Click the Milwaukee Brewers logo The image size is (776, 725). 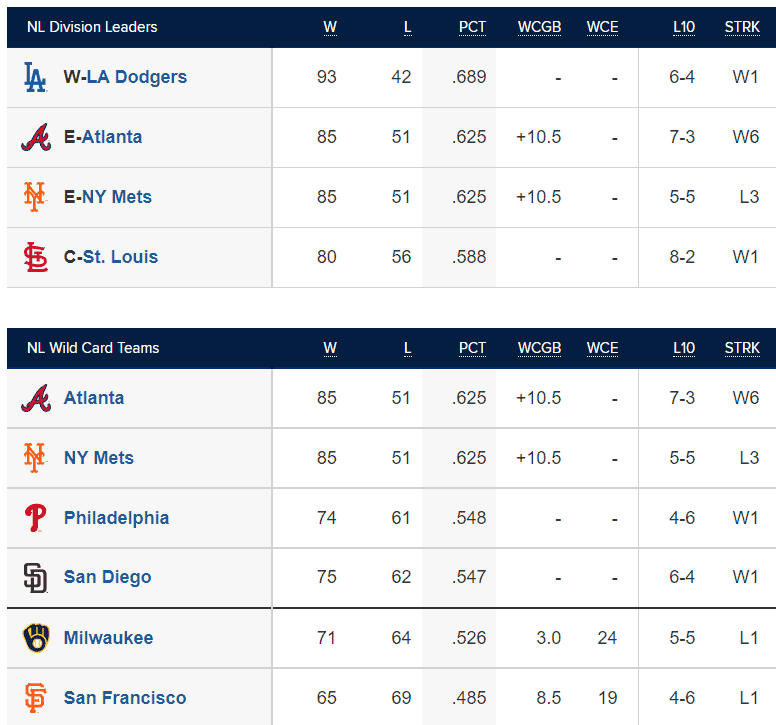click(x=36, y=638)
